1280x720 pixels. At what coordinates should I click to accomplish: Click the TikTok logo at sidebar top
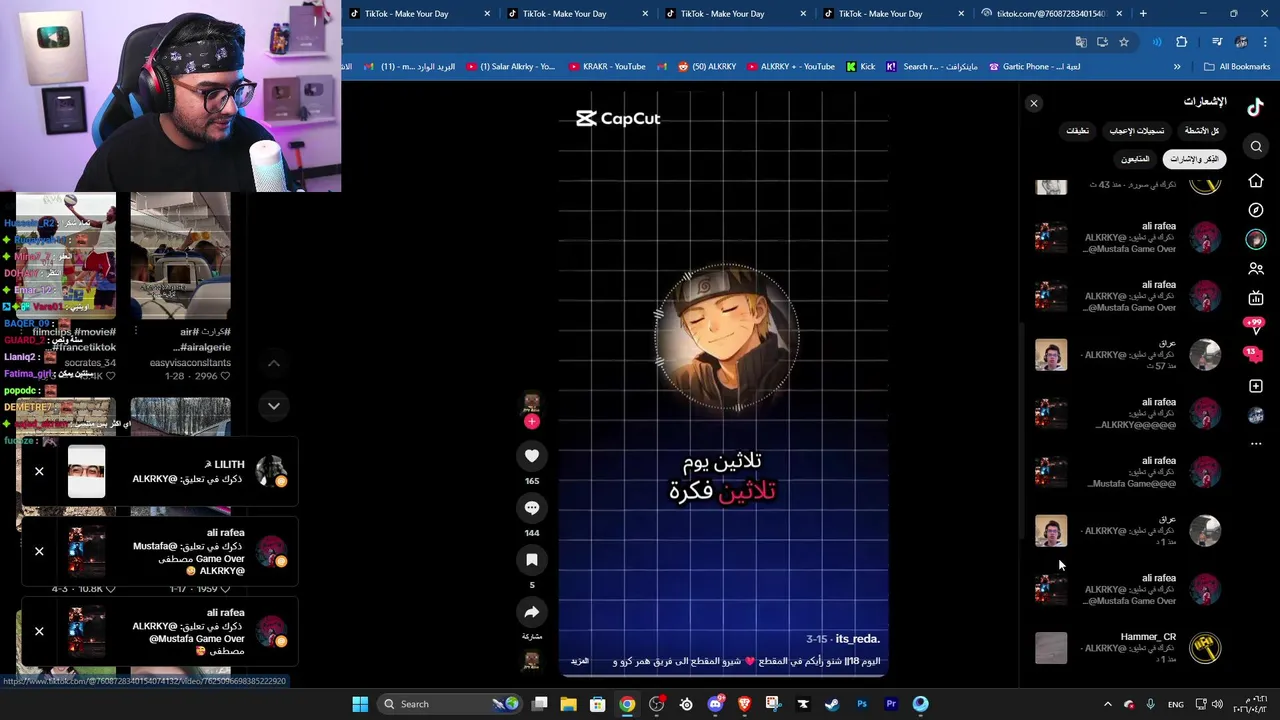[x=1255, y=107]
